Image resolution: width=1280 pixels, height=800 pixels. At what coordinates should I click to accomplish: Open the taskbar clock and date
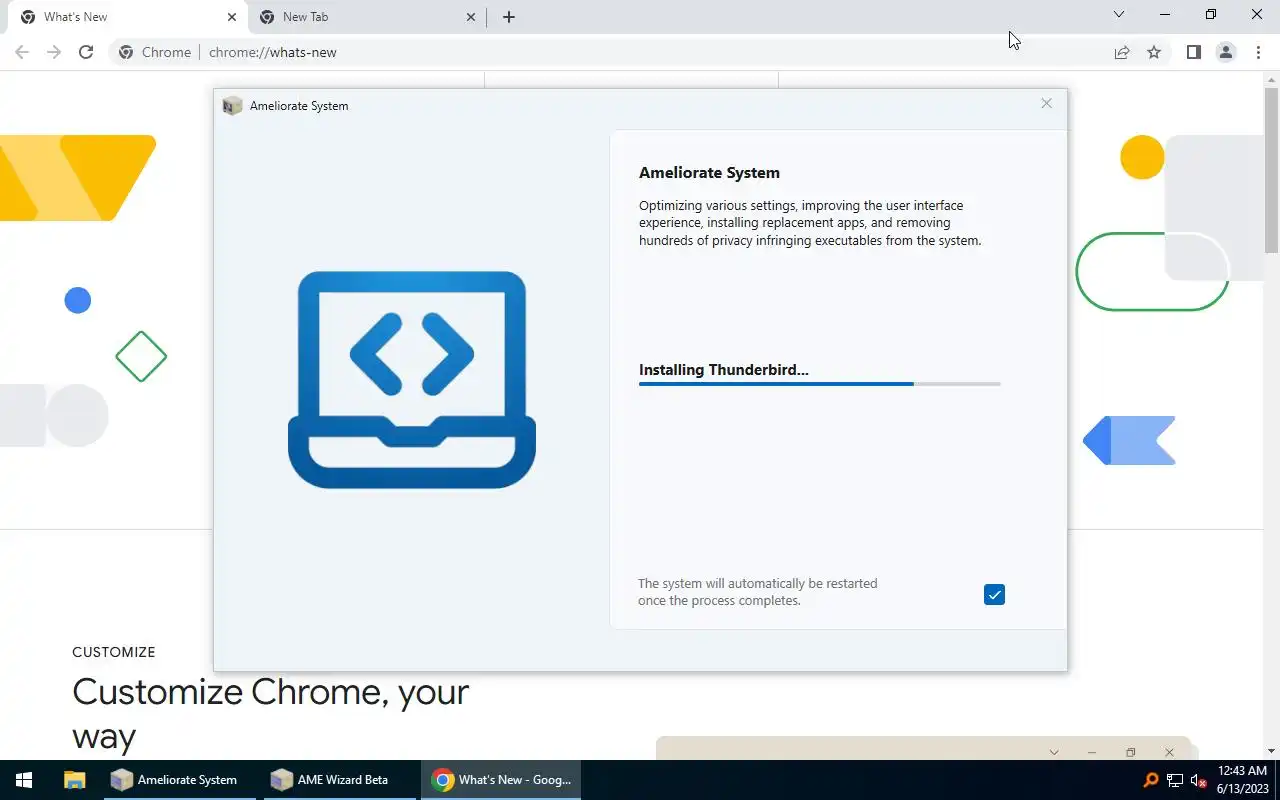(1242, 780)
